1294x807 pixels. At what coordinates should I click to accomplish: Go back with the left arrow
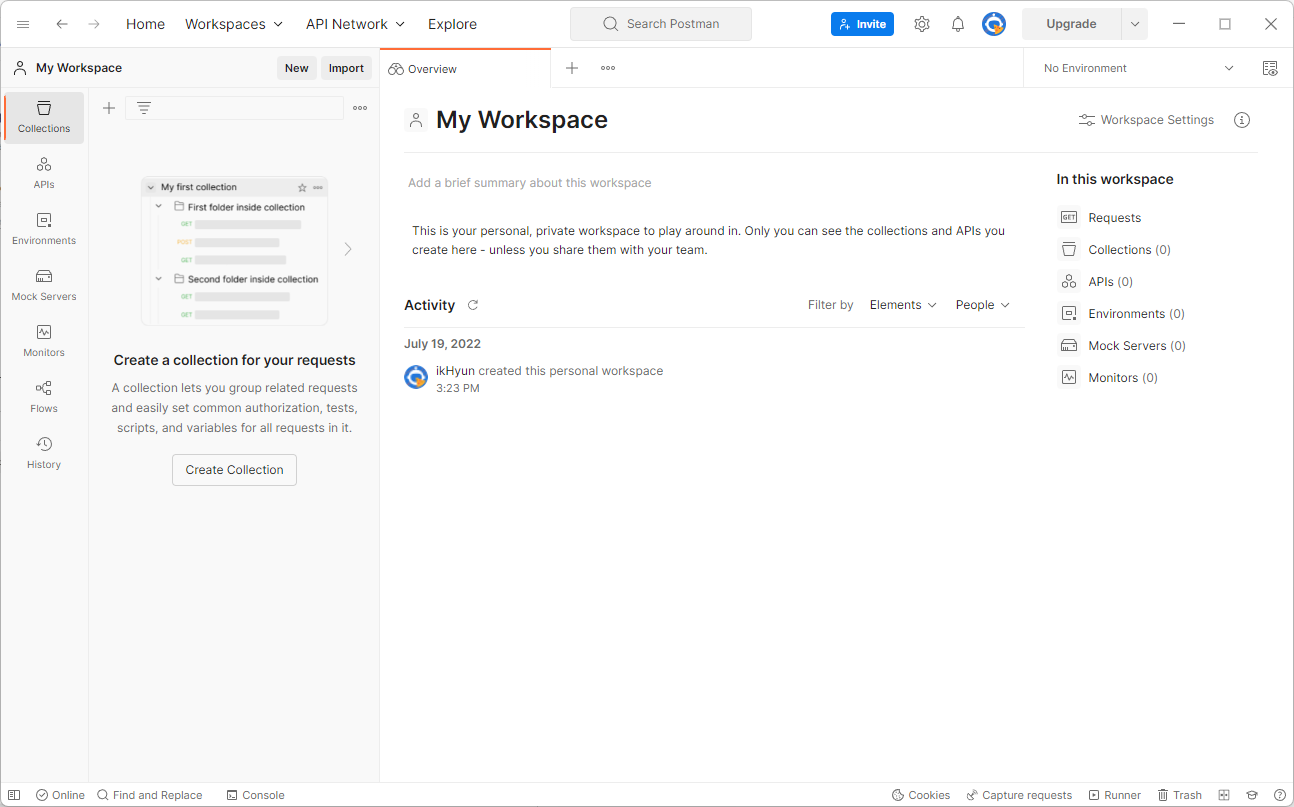(x=62, y=24)
